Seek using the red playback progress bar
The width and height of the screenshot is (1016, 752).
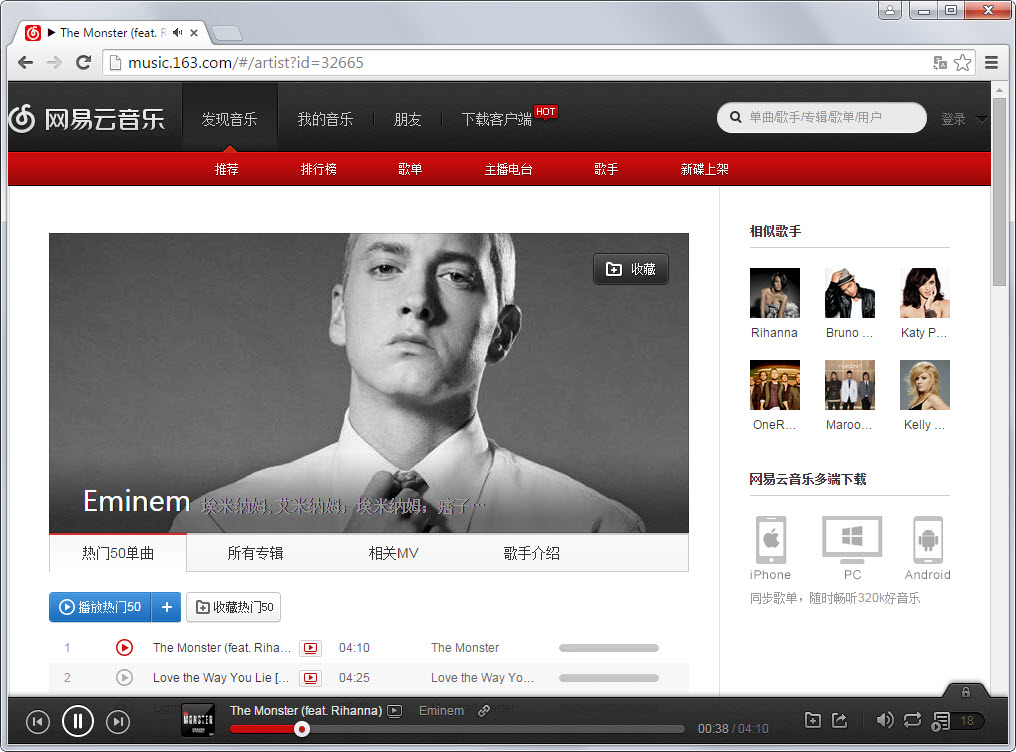click(x=457, y=729)
